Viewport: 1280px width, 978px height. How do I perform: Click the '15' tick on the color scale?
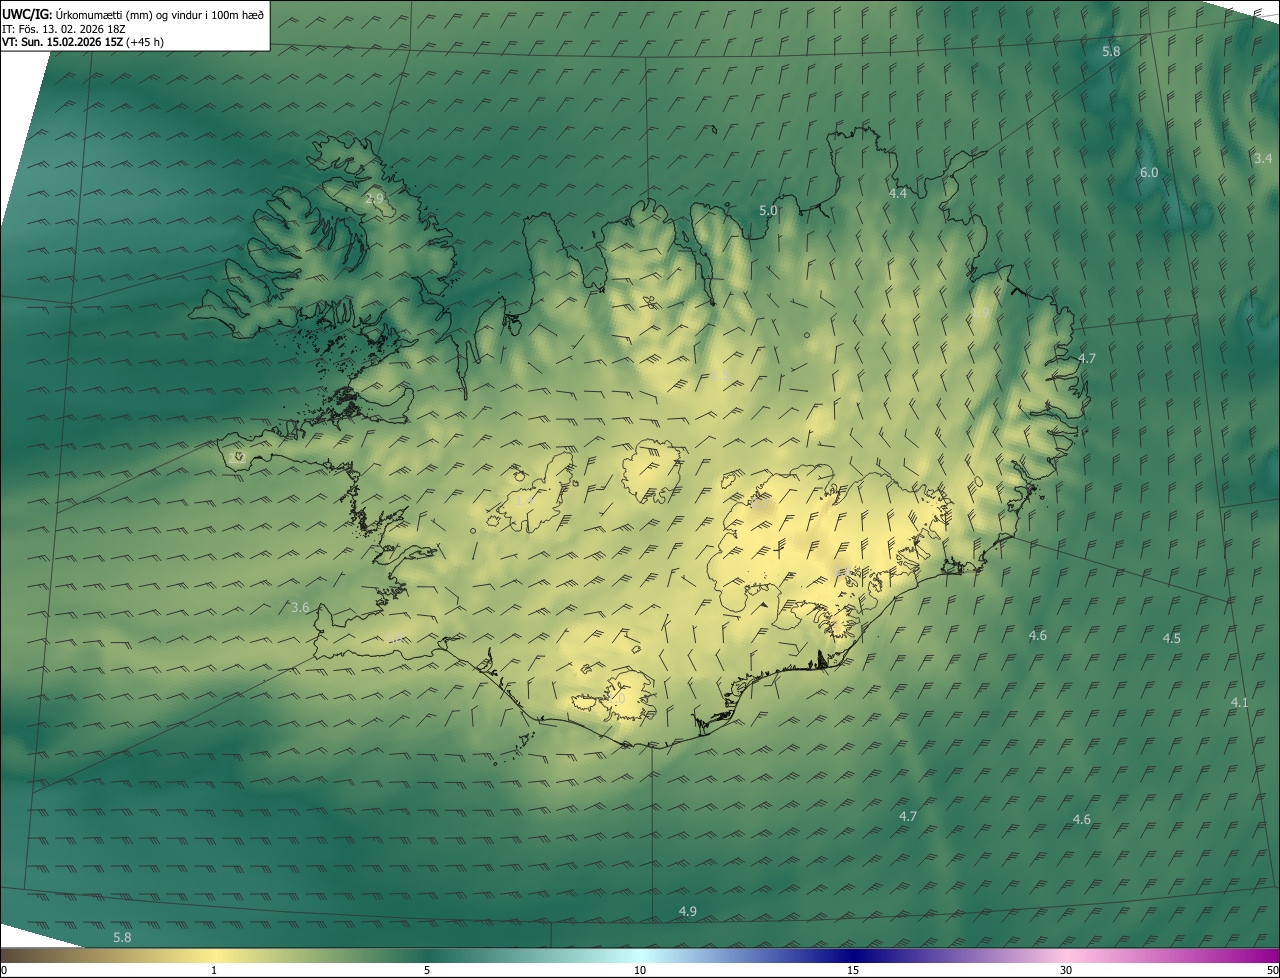point(853,970)
